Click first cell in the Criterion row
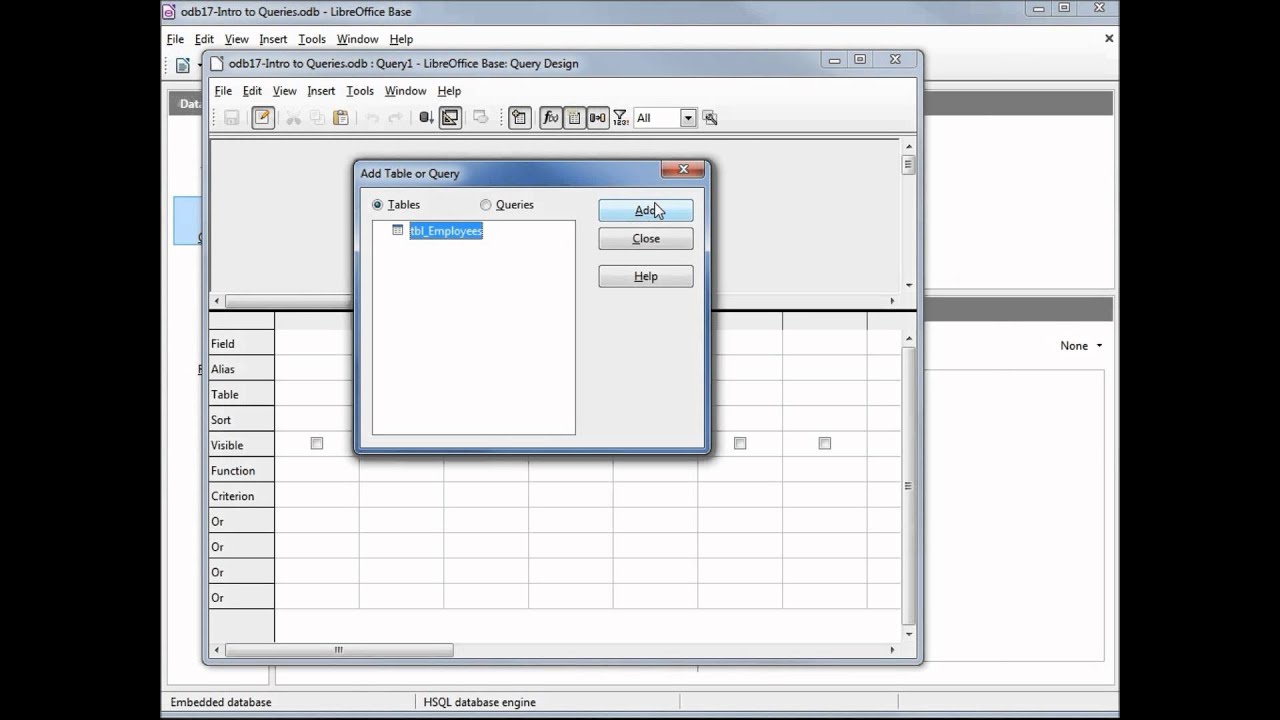The image size is (1280, 720). coord(317,496)
